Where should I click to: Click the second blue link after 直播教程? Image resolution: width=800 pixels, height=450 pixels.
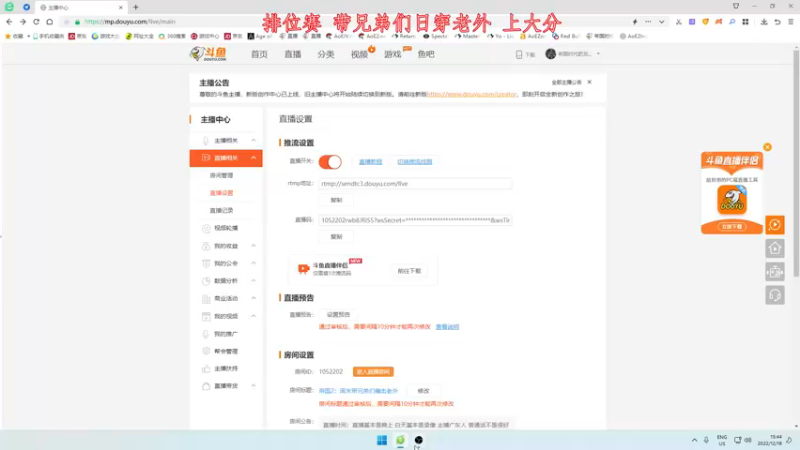(x=415, y=162)
